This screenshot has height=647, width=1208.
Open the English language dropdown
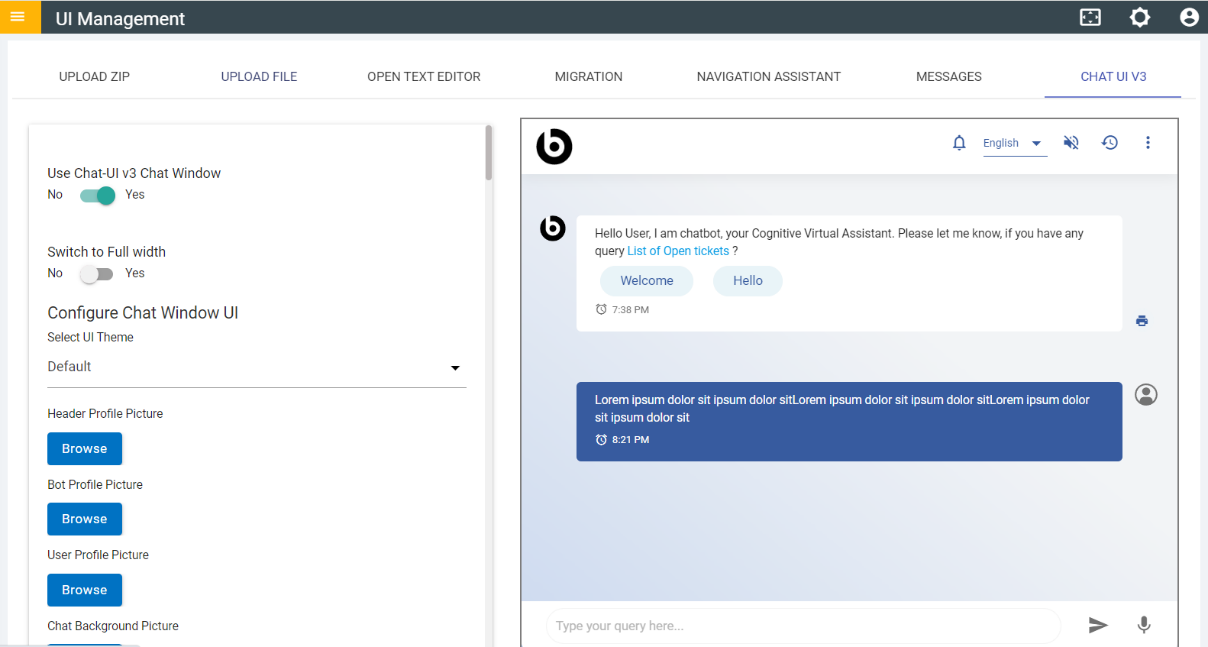click(x=1013, y=143)
